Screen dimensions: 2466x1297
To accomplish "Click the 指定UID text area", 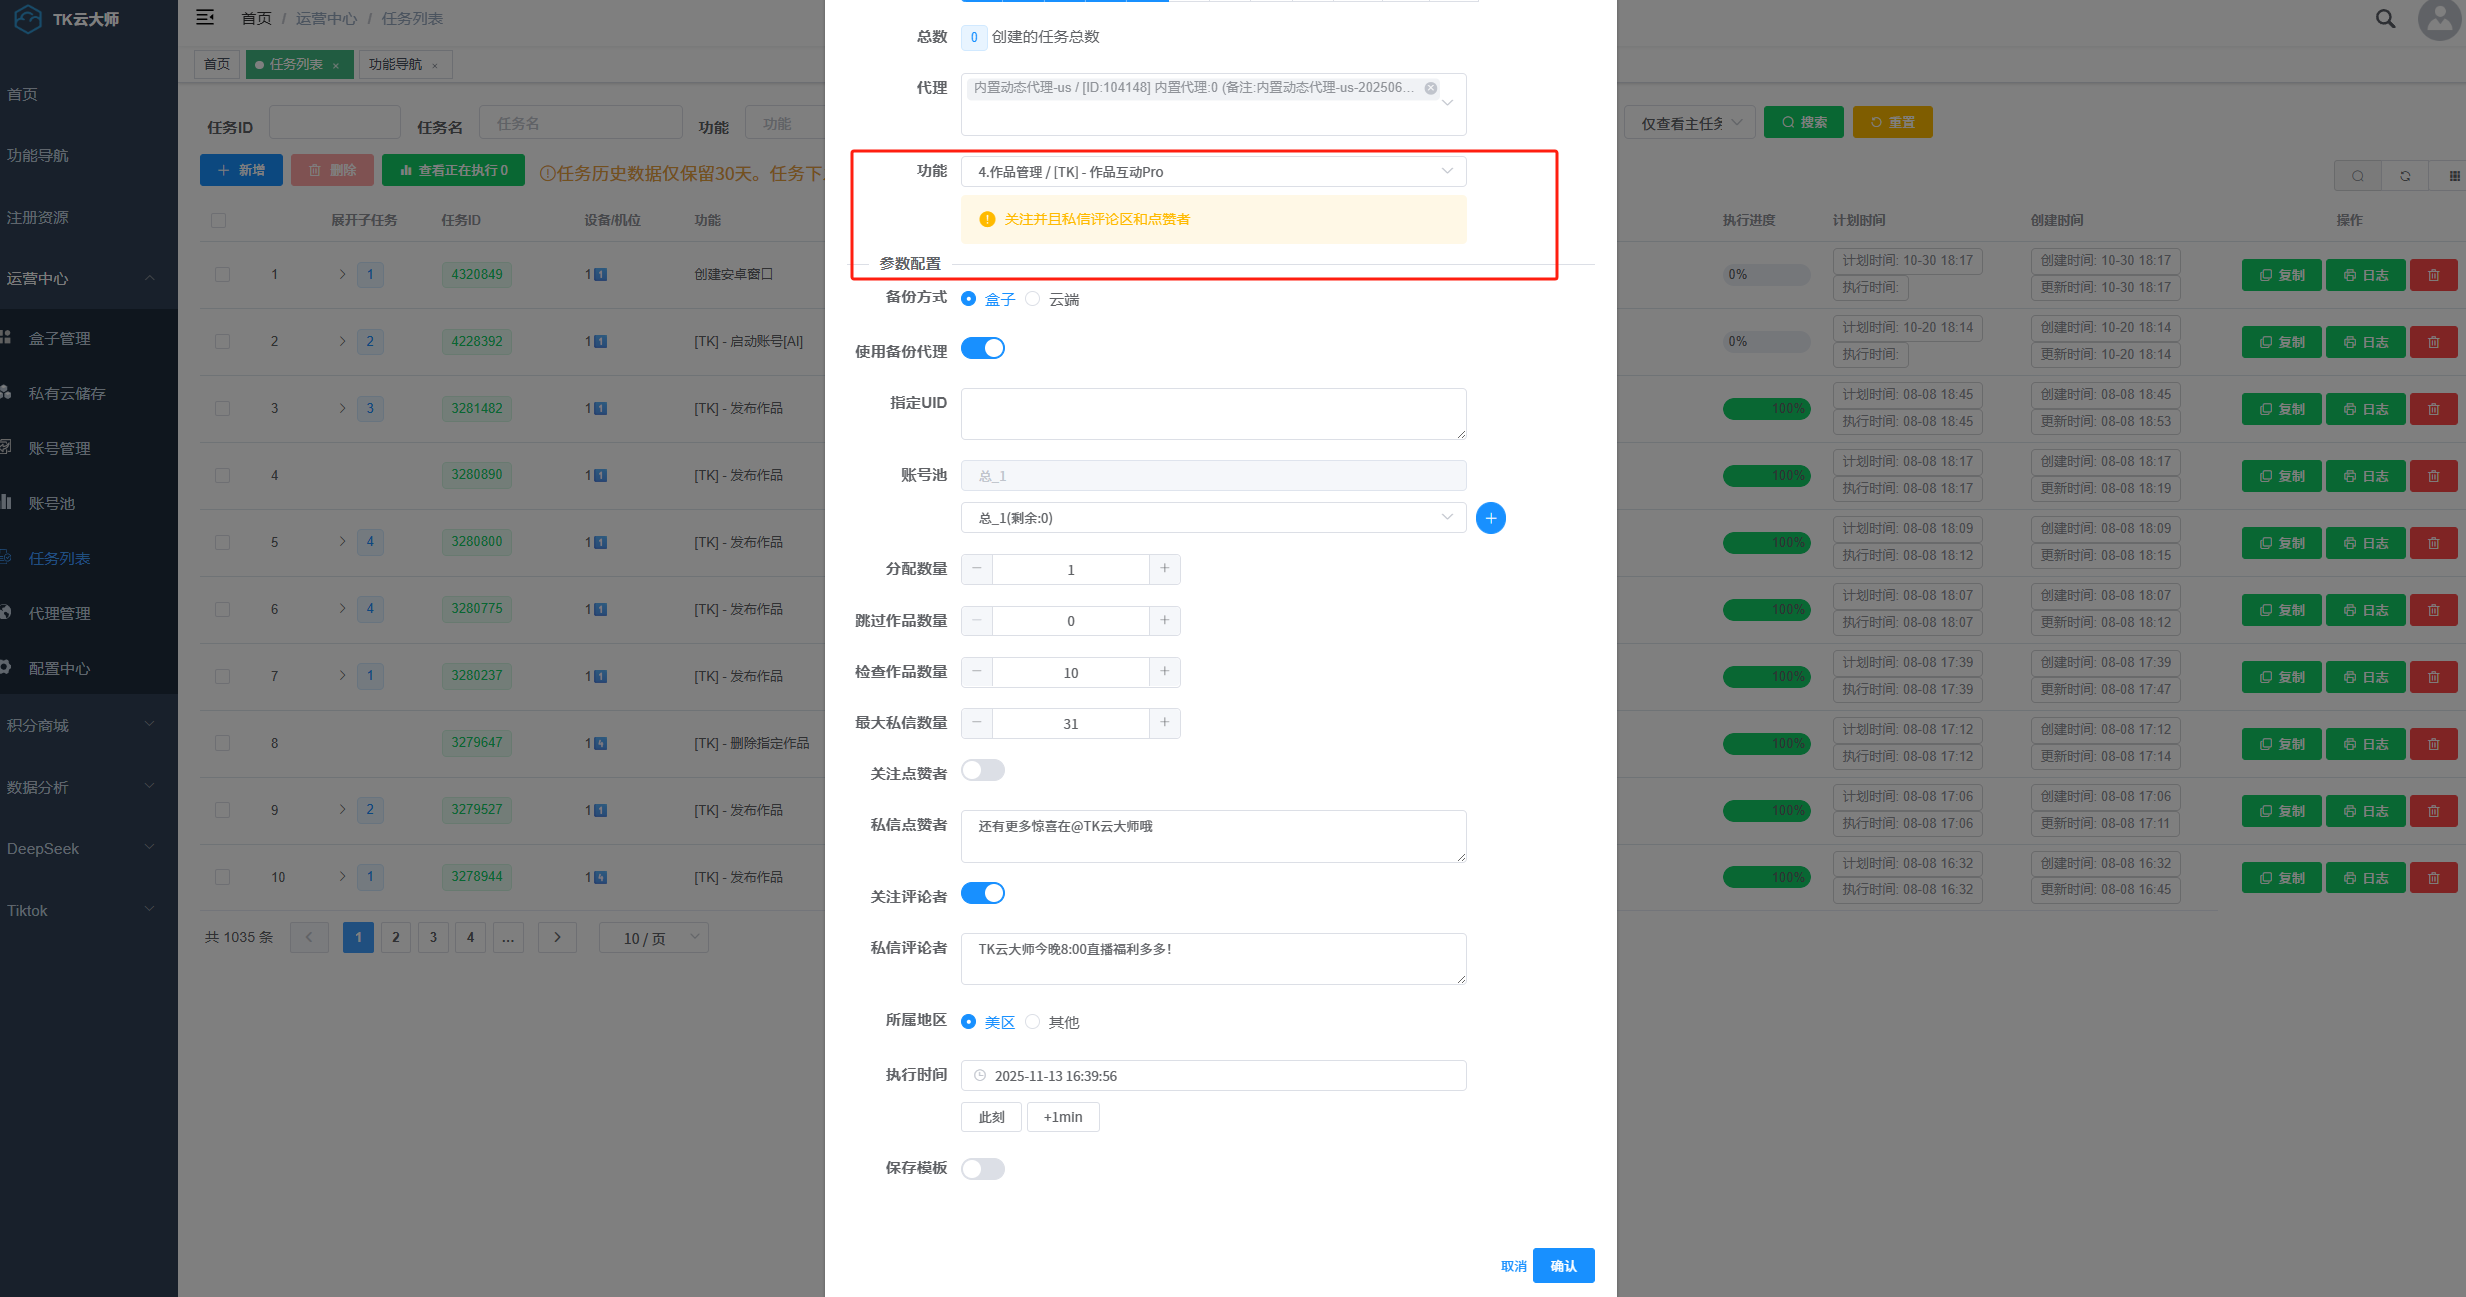I will 1212,413.
